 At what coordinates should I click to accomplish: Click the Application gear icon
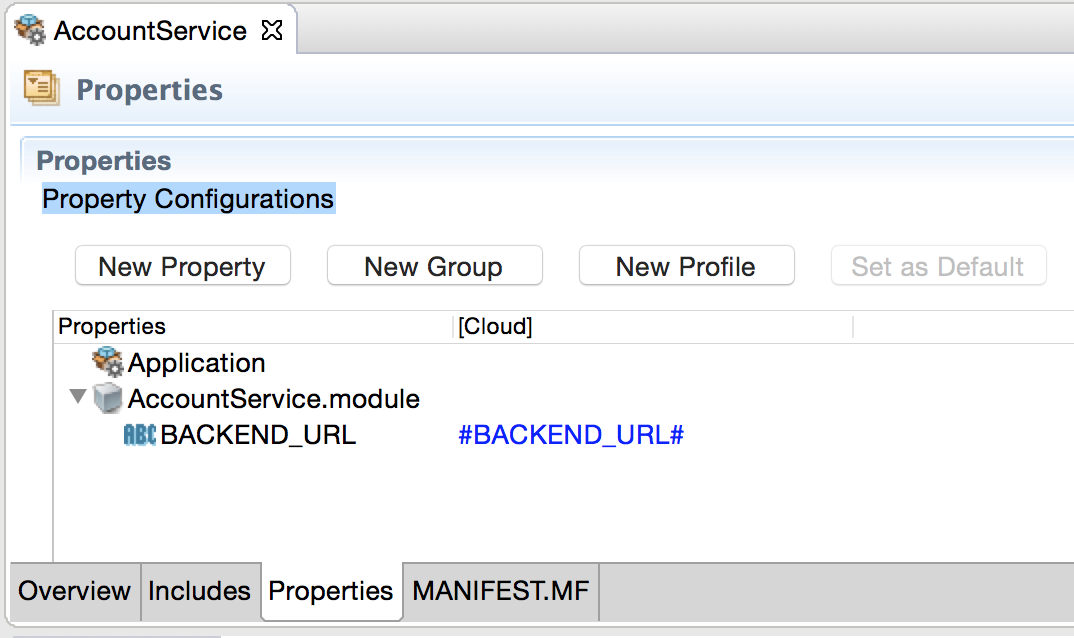(107, 362)
